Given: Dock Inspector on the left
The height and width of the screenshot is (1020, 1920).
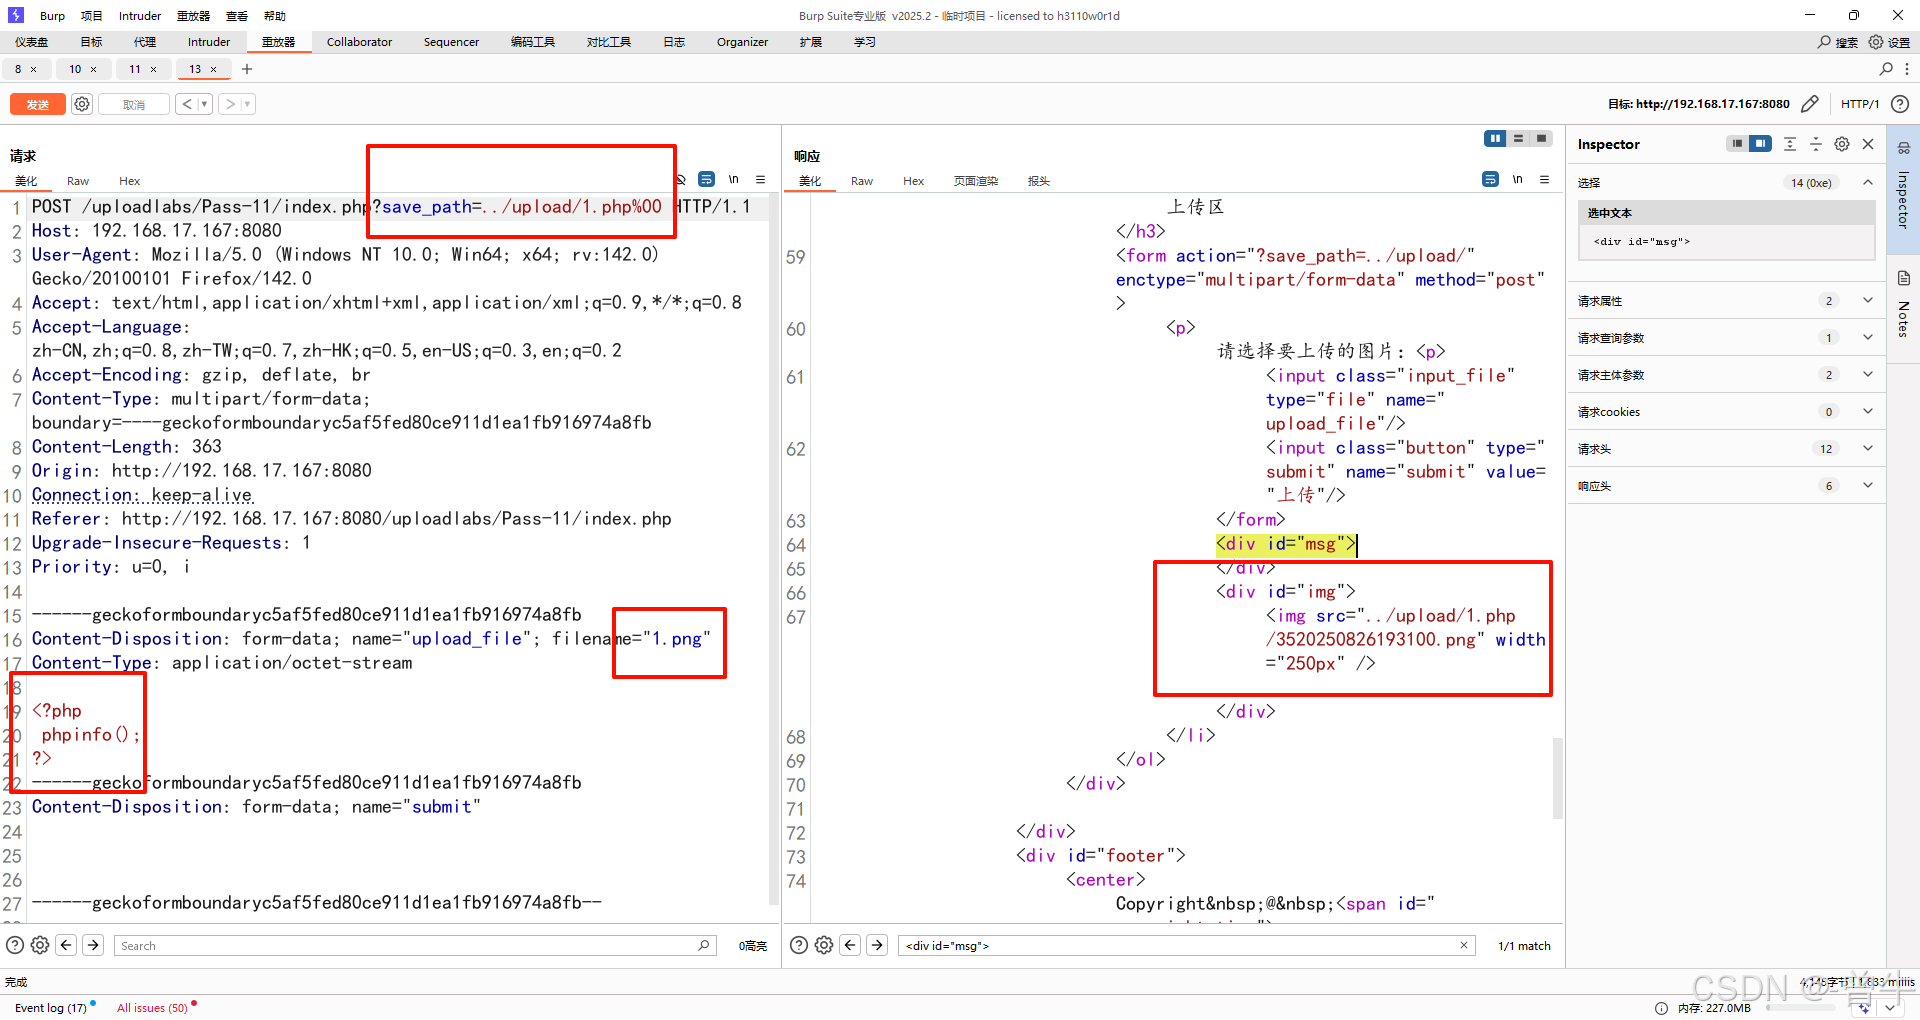Looking at the screenshot, I should click(x=1737, y=144).
